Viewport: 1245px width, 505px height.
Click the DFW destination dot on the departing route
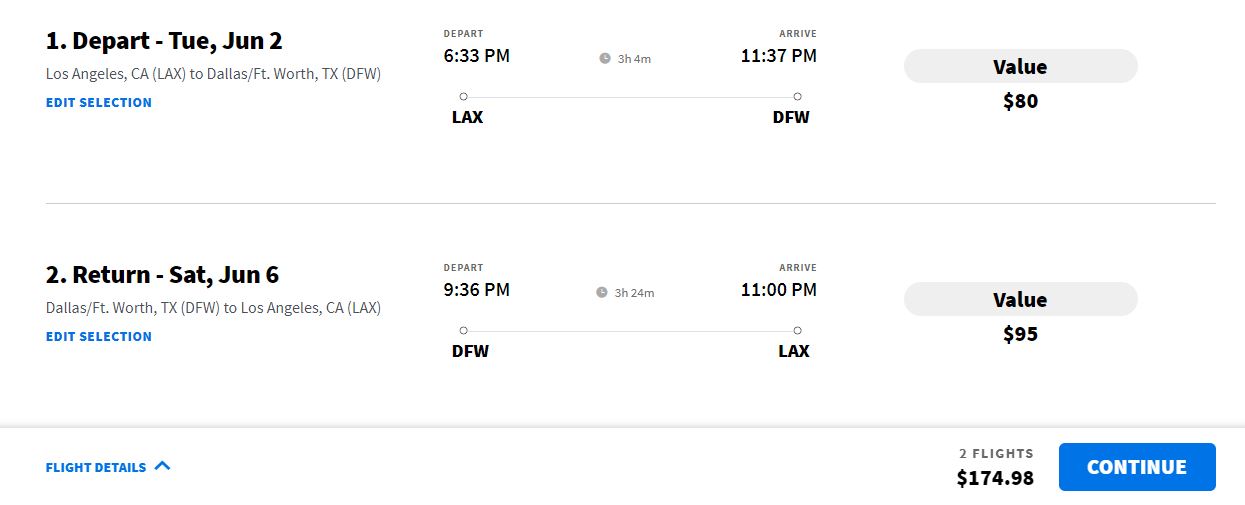[797, 97]
